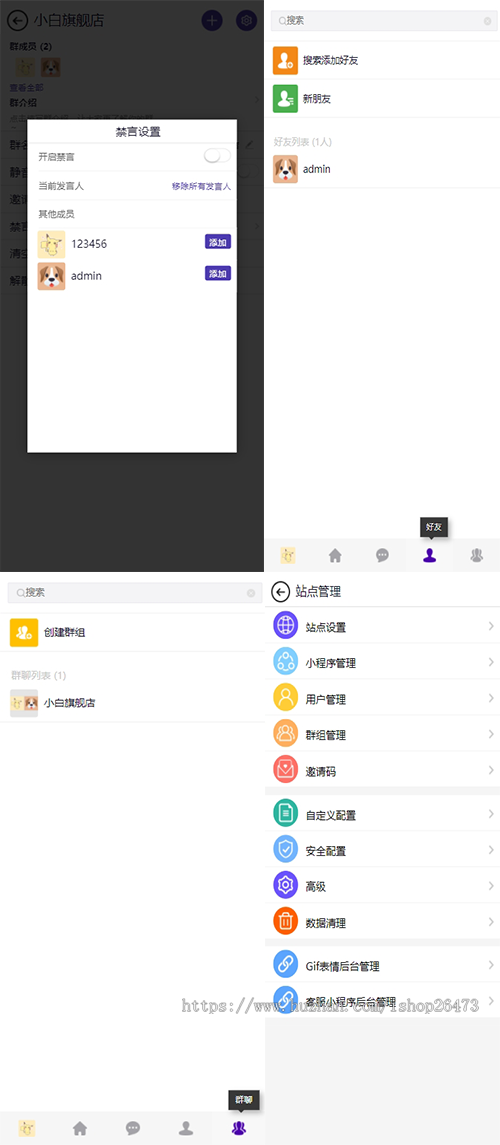Select 群聊 tab in group chat panel
The width and height of the screenshot is (500, 1145).
tap(239, 1128)
